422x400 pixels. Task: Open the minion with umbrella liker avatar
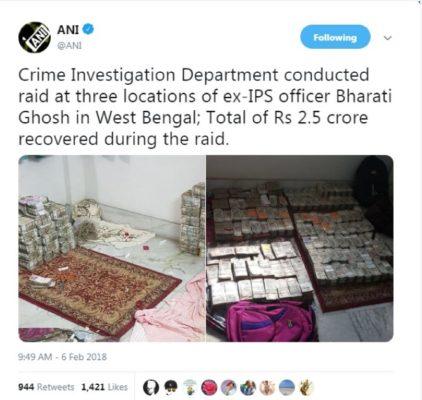tap(190, 387)
